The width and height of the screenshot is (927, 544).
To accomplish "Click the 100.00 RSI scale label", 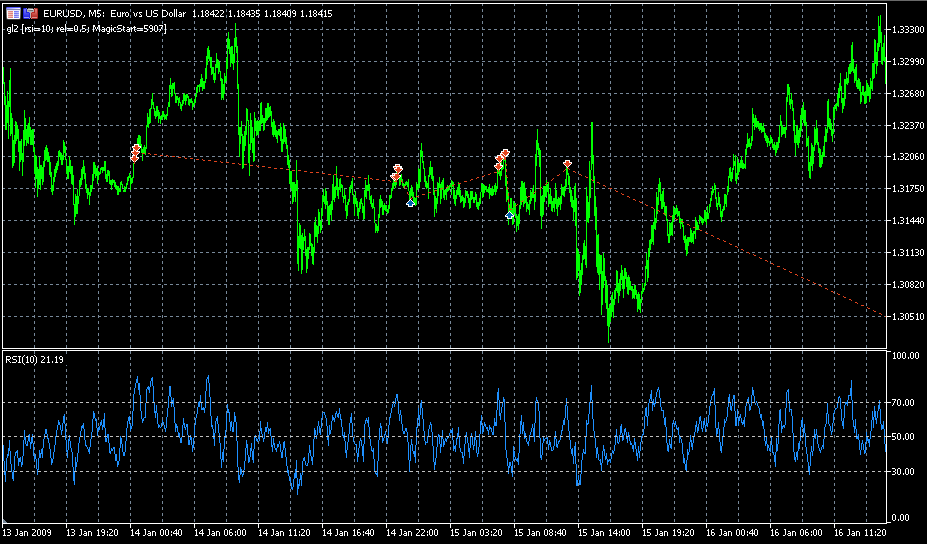I will coord(908,356).
